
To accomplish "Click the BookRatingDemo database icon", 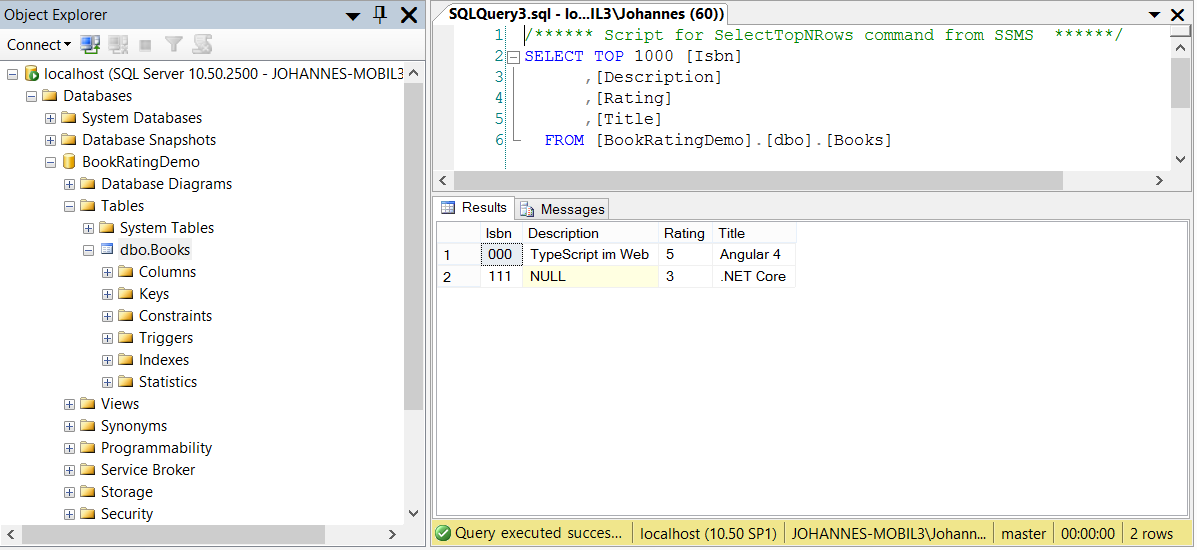I will pyautogui.click(x=69, y=162).
